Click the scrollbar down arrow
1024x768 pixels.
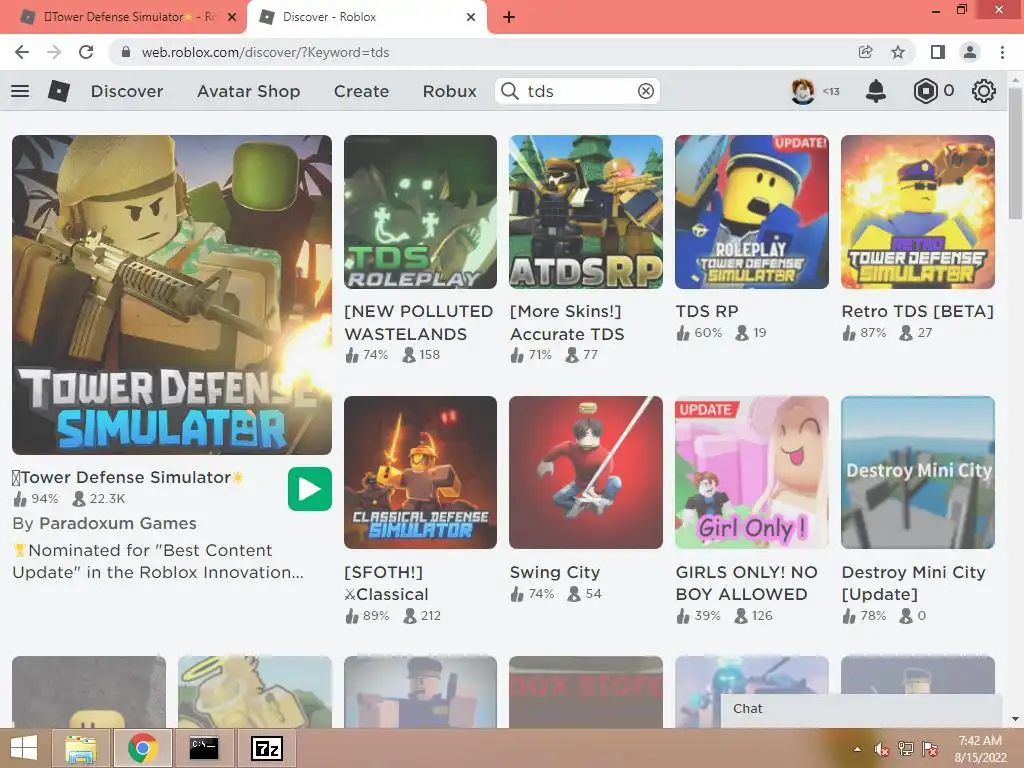1015,719
